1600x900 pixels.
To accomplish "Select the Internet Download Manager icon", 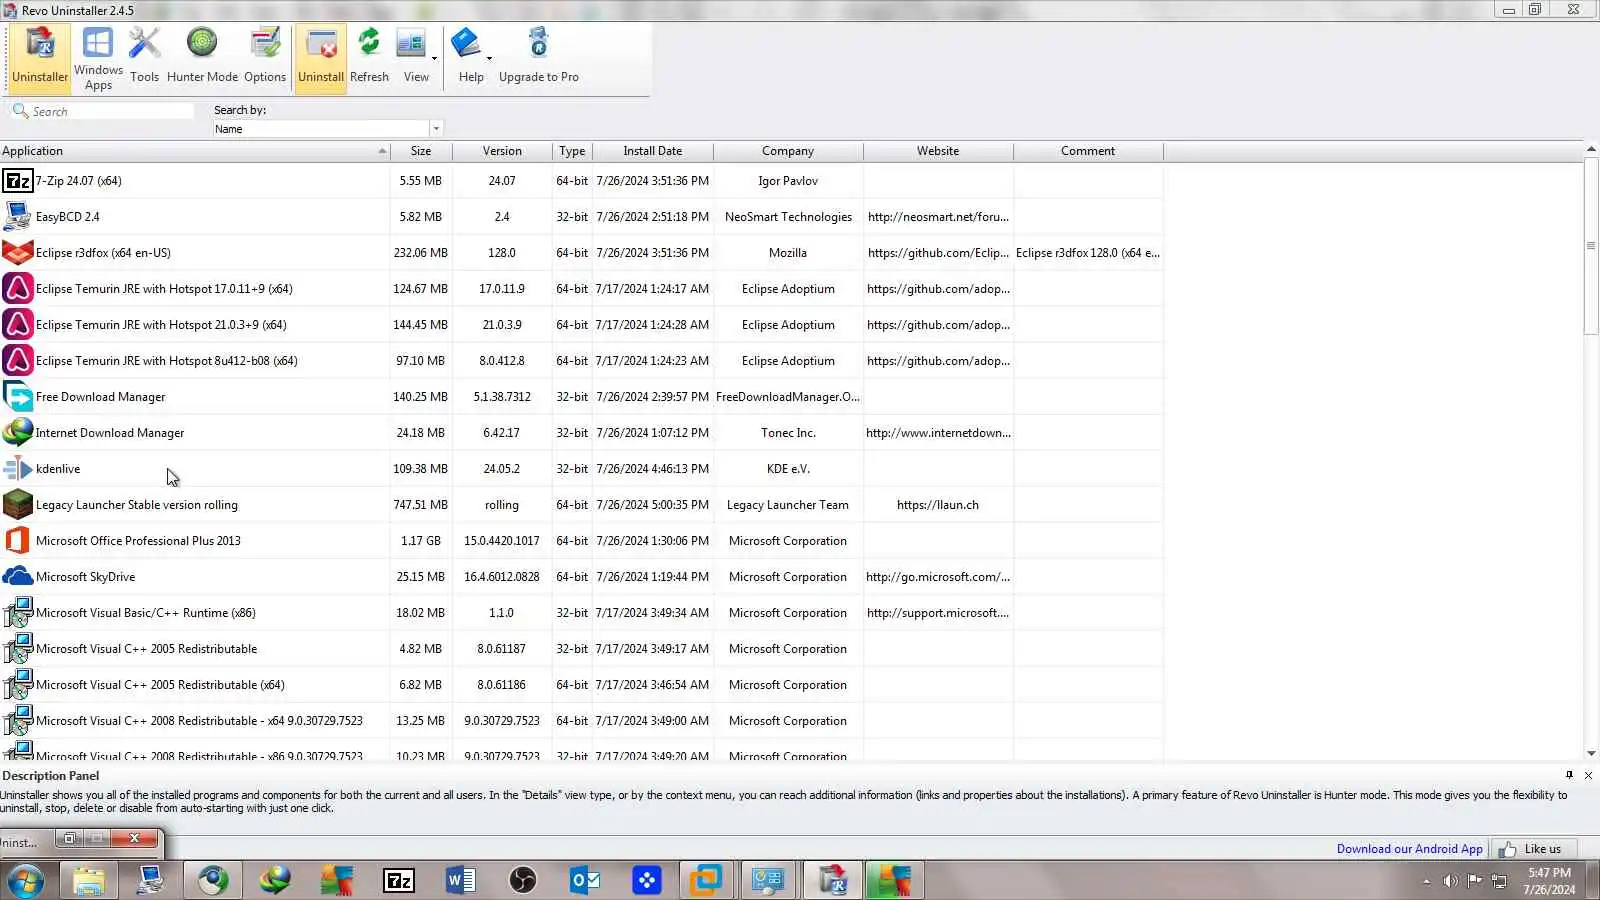I will tap(18, 433).
